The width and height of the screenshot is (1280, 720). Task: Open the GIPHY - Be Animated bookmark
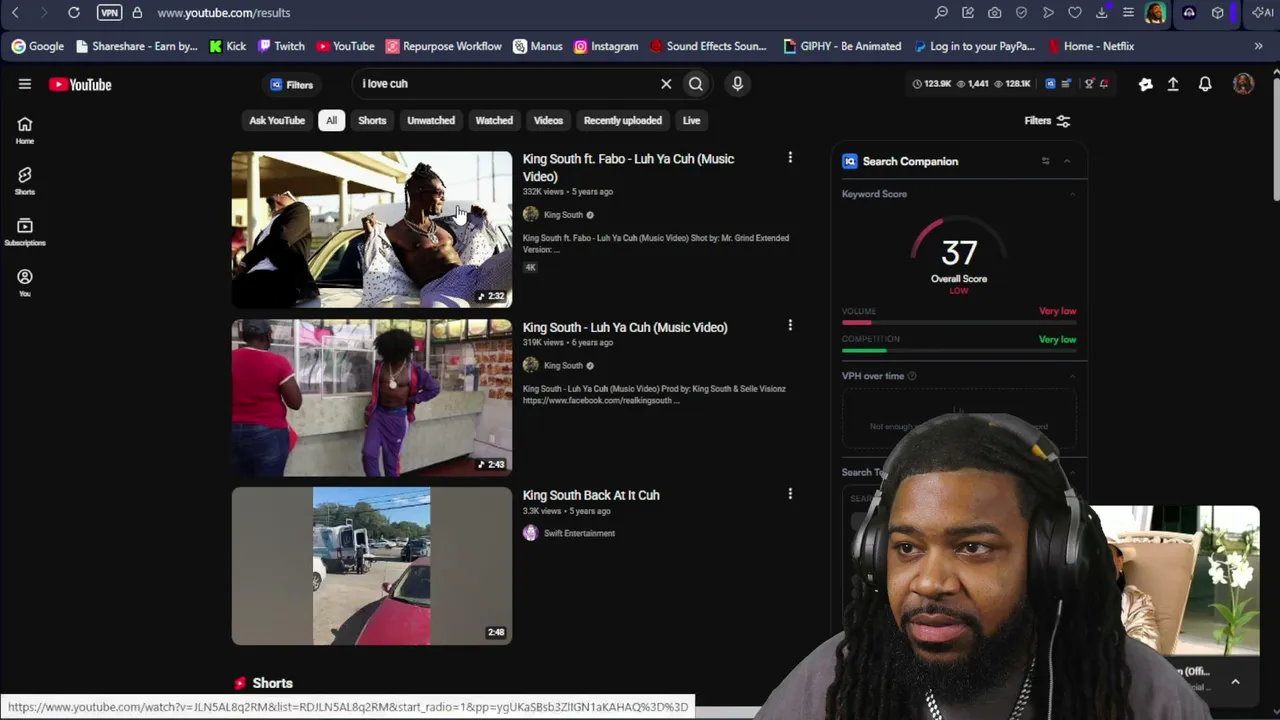(x=842, y=46)
